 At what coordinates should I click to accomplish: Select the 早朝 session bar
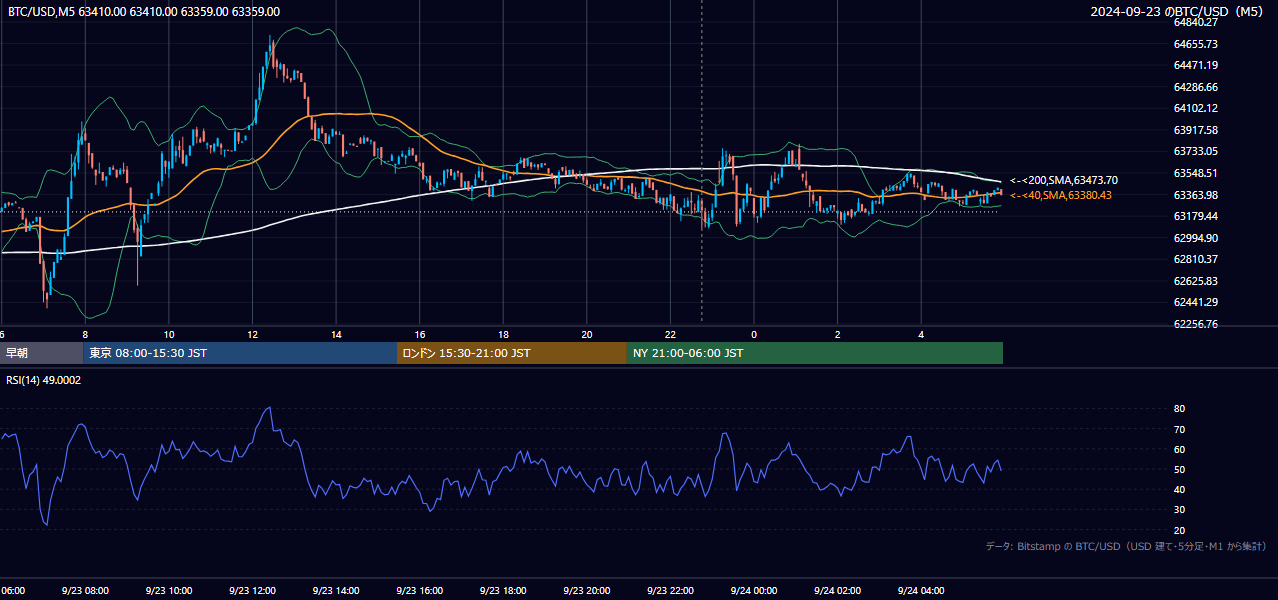41,353
